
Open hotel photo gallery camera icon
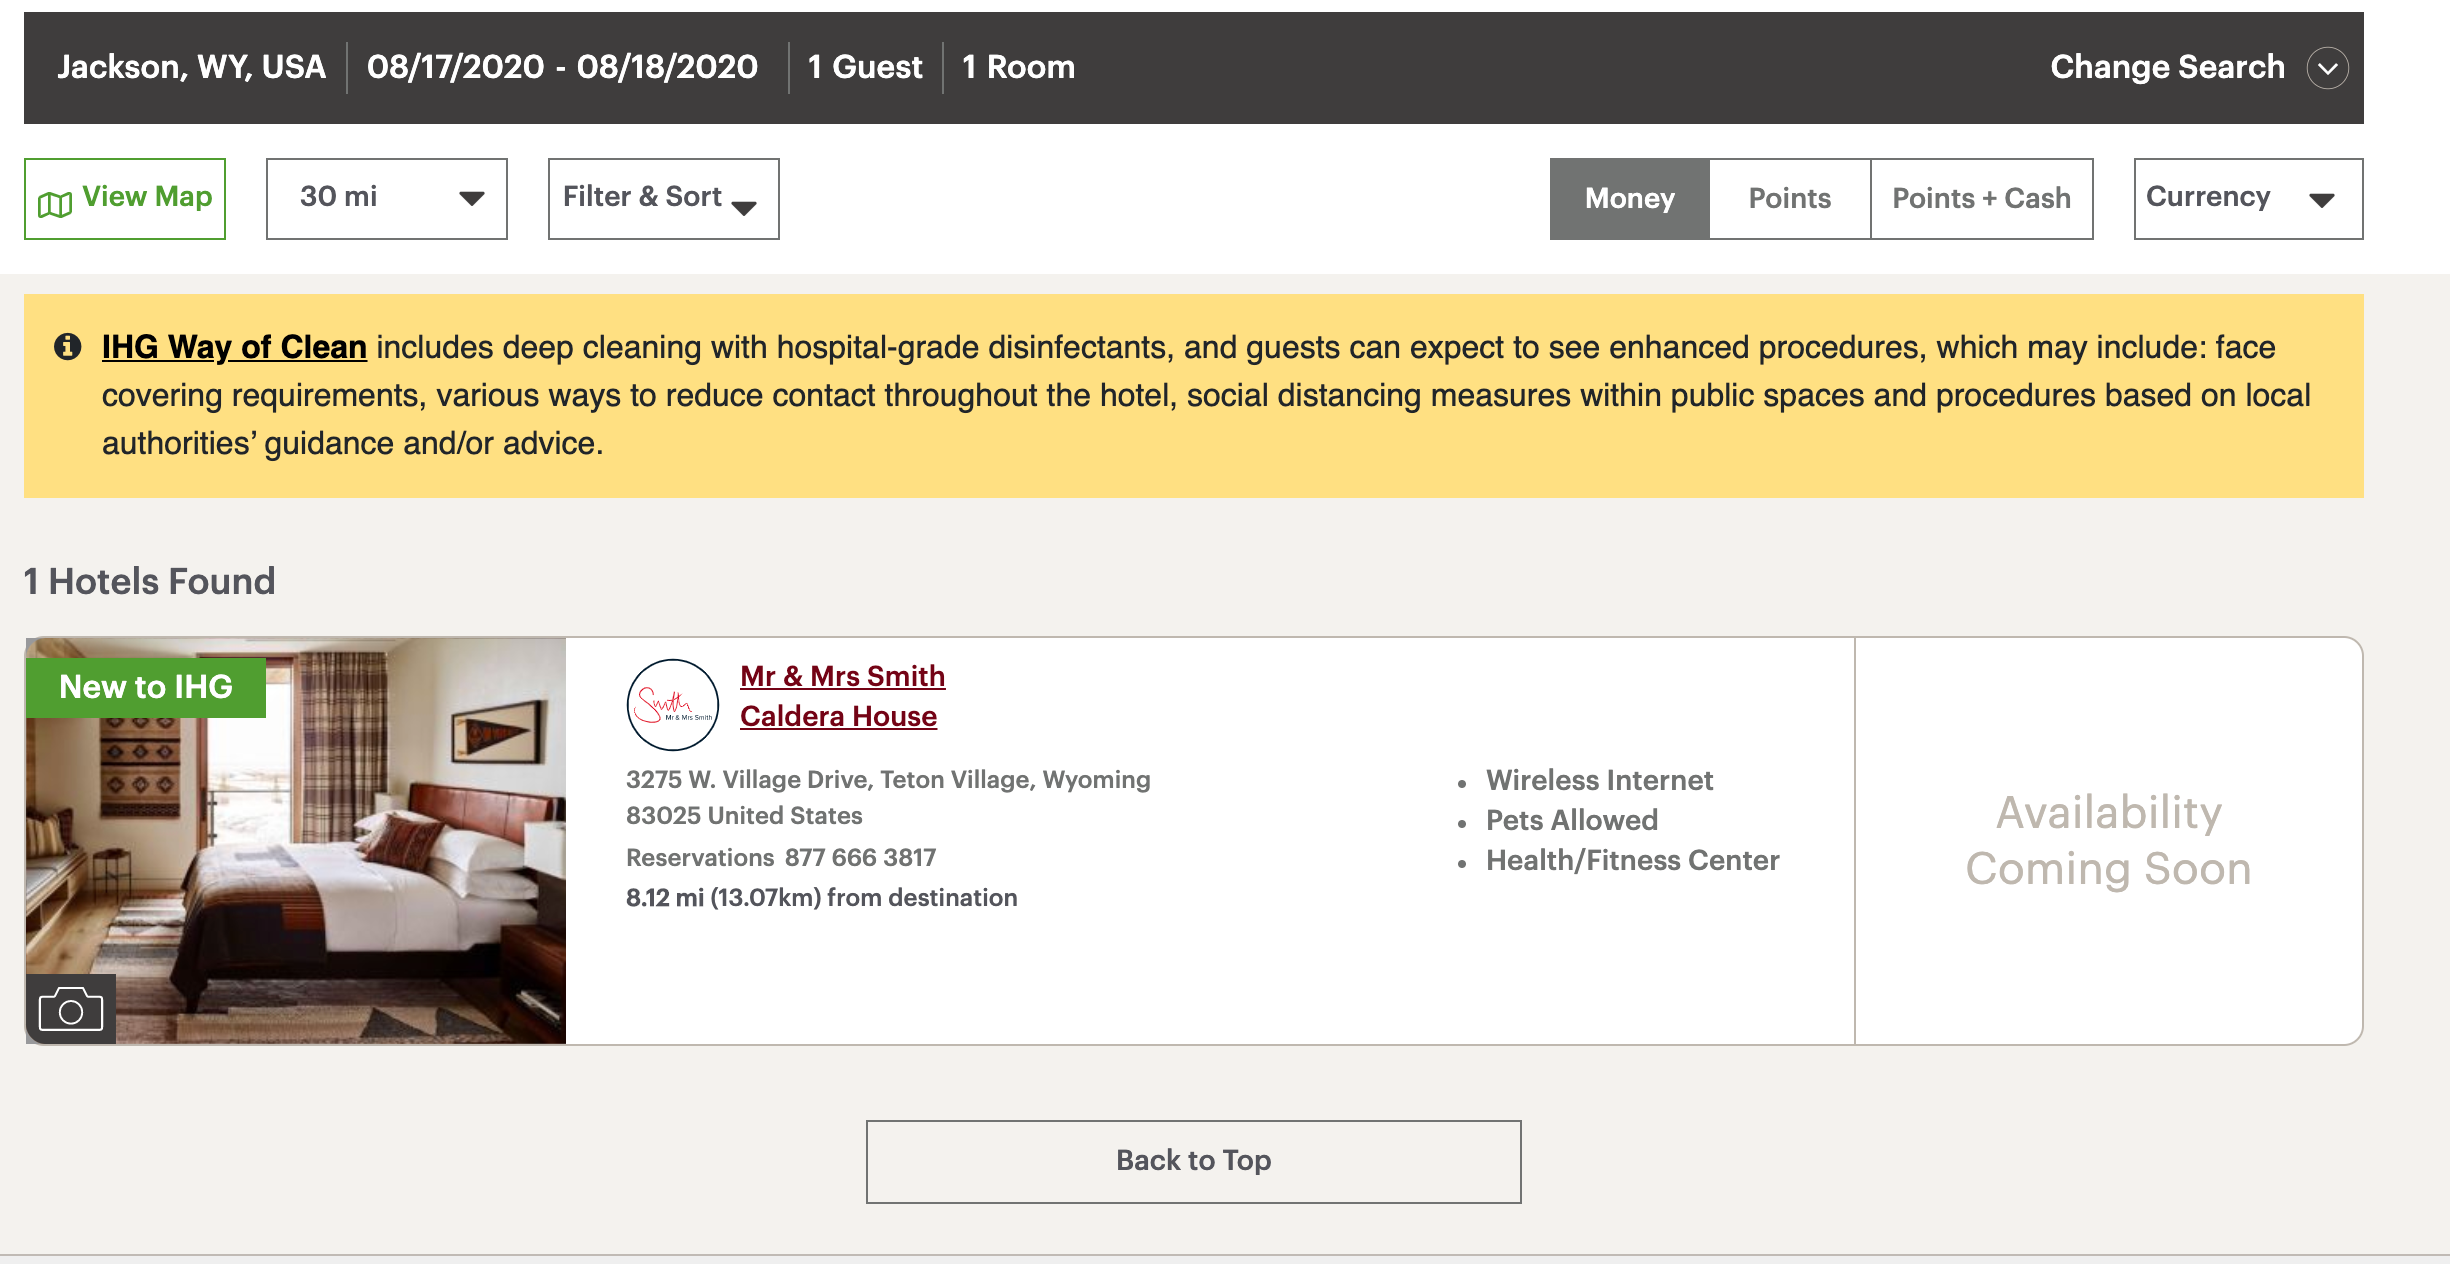point(70,1009)
